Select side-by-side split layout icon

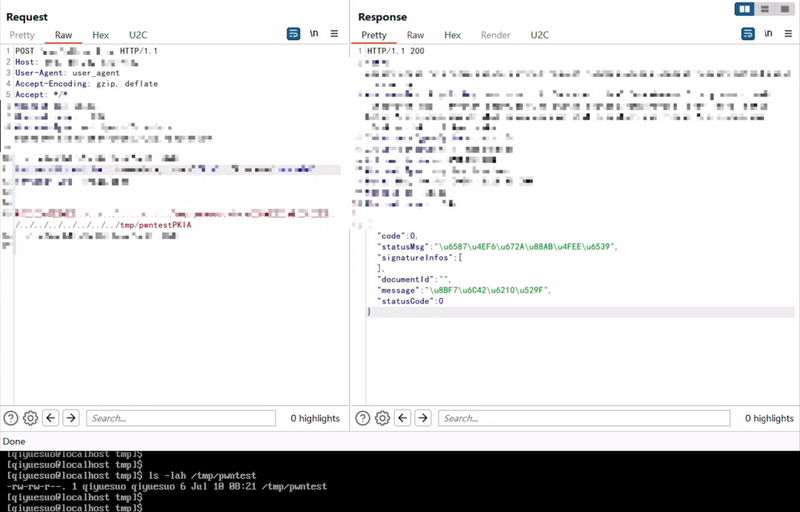744,9
